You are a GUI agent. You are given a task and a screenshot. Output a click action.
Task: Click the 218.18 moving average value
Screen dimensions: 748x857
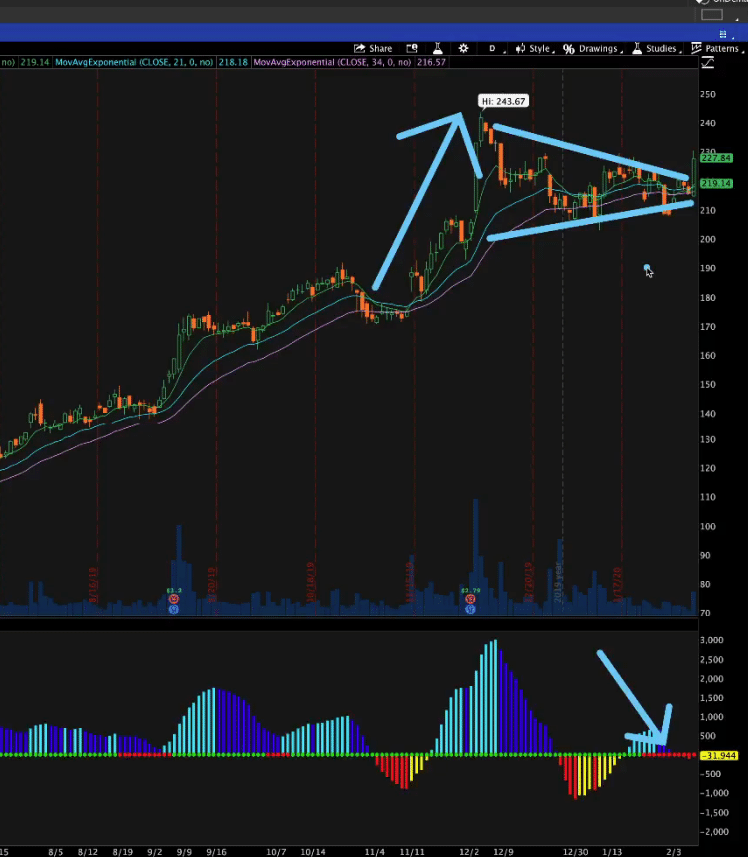coord(233,62)
